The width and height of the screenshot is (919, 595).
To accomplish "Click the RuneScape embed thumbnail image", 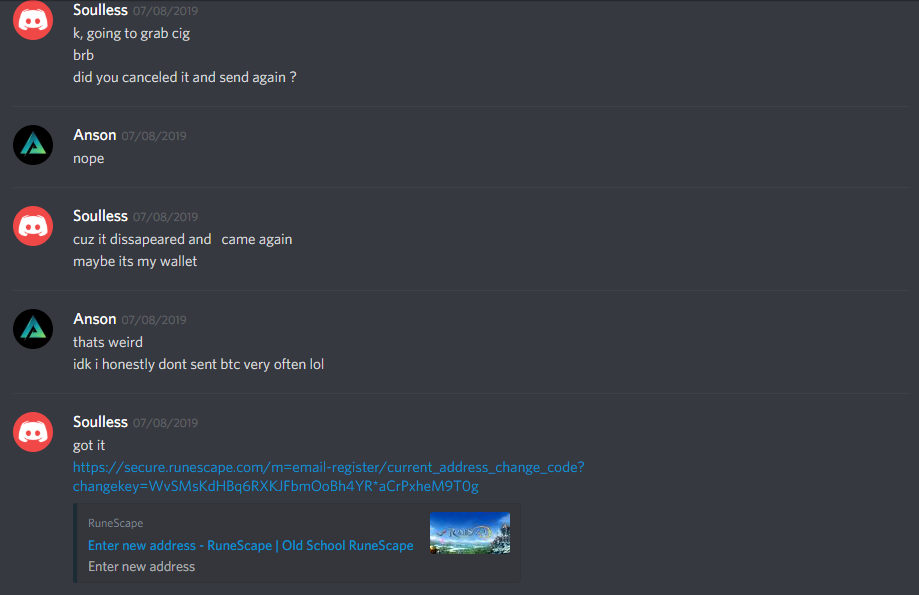I will pos(469,533).
